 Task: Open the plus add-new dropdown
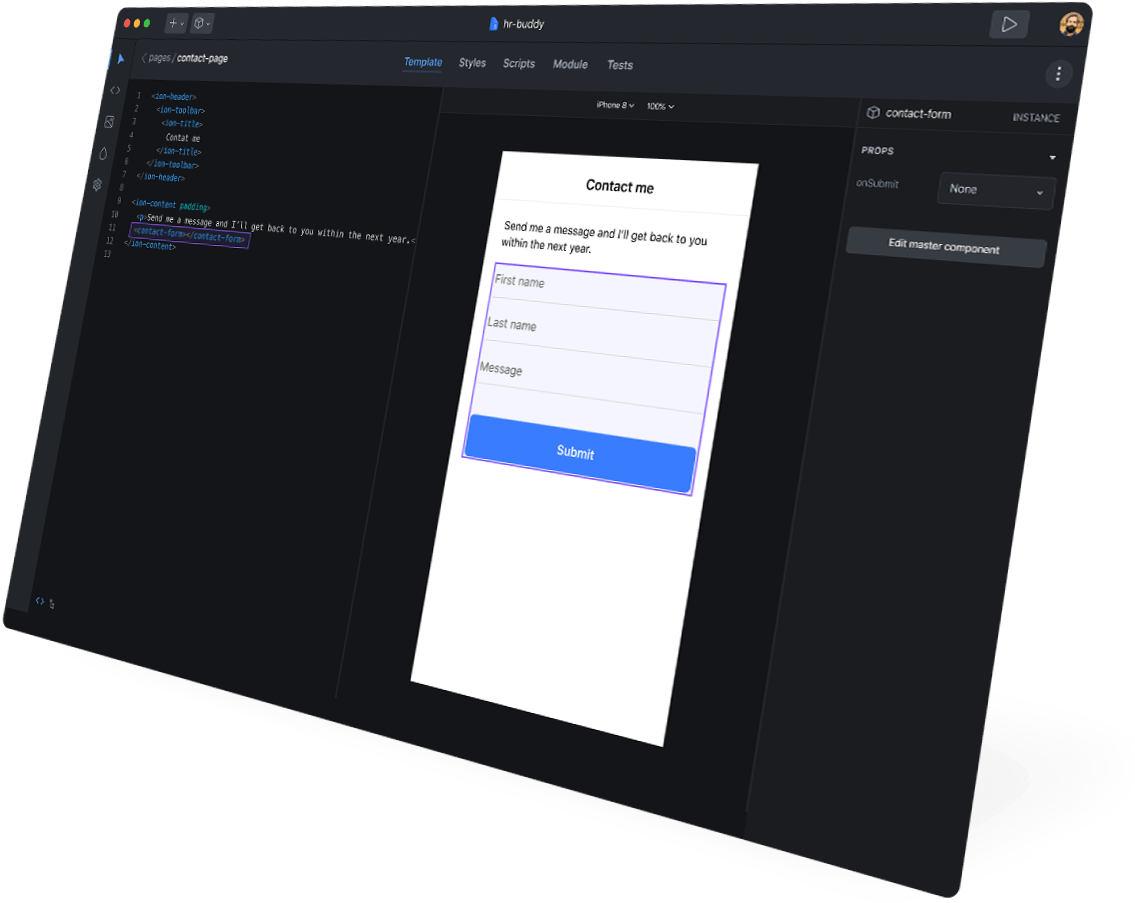coord(175,22)
